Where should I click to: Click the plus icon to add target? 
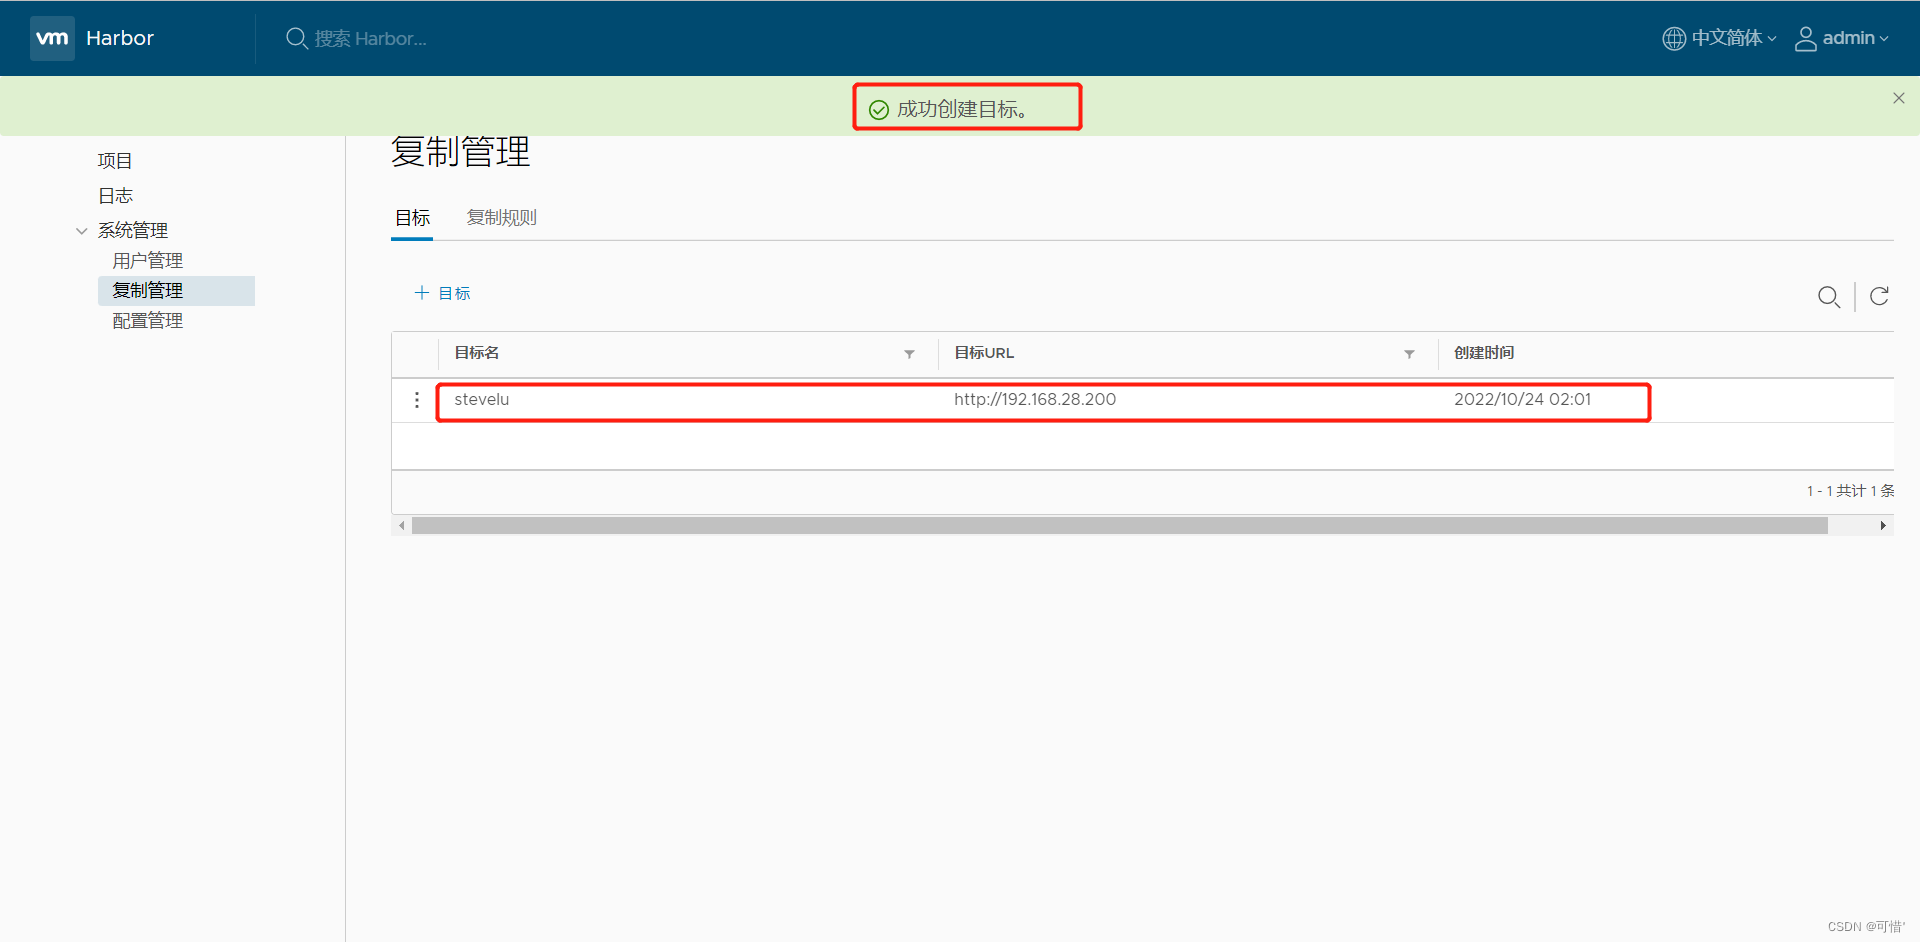tap(422, 293)
